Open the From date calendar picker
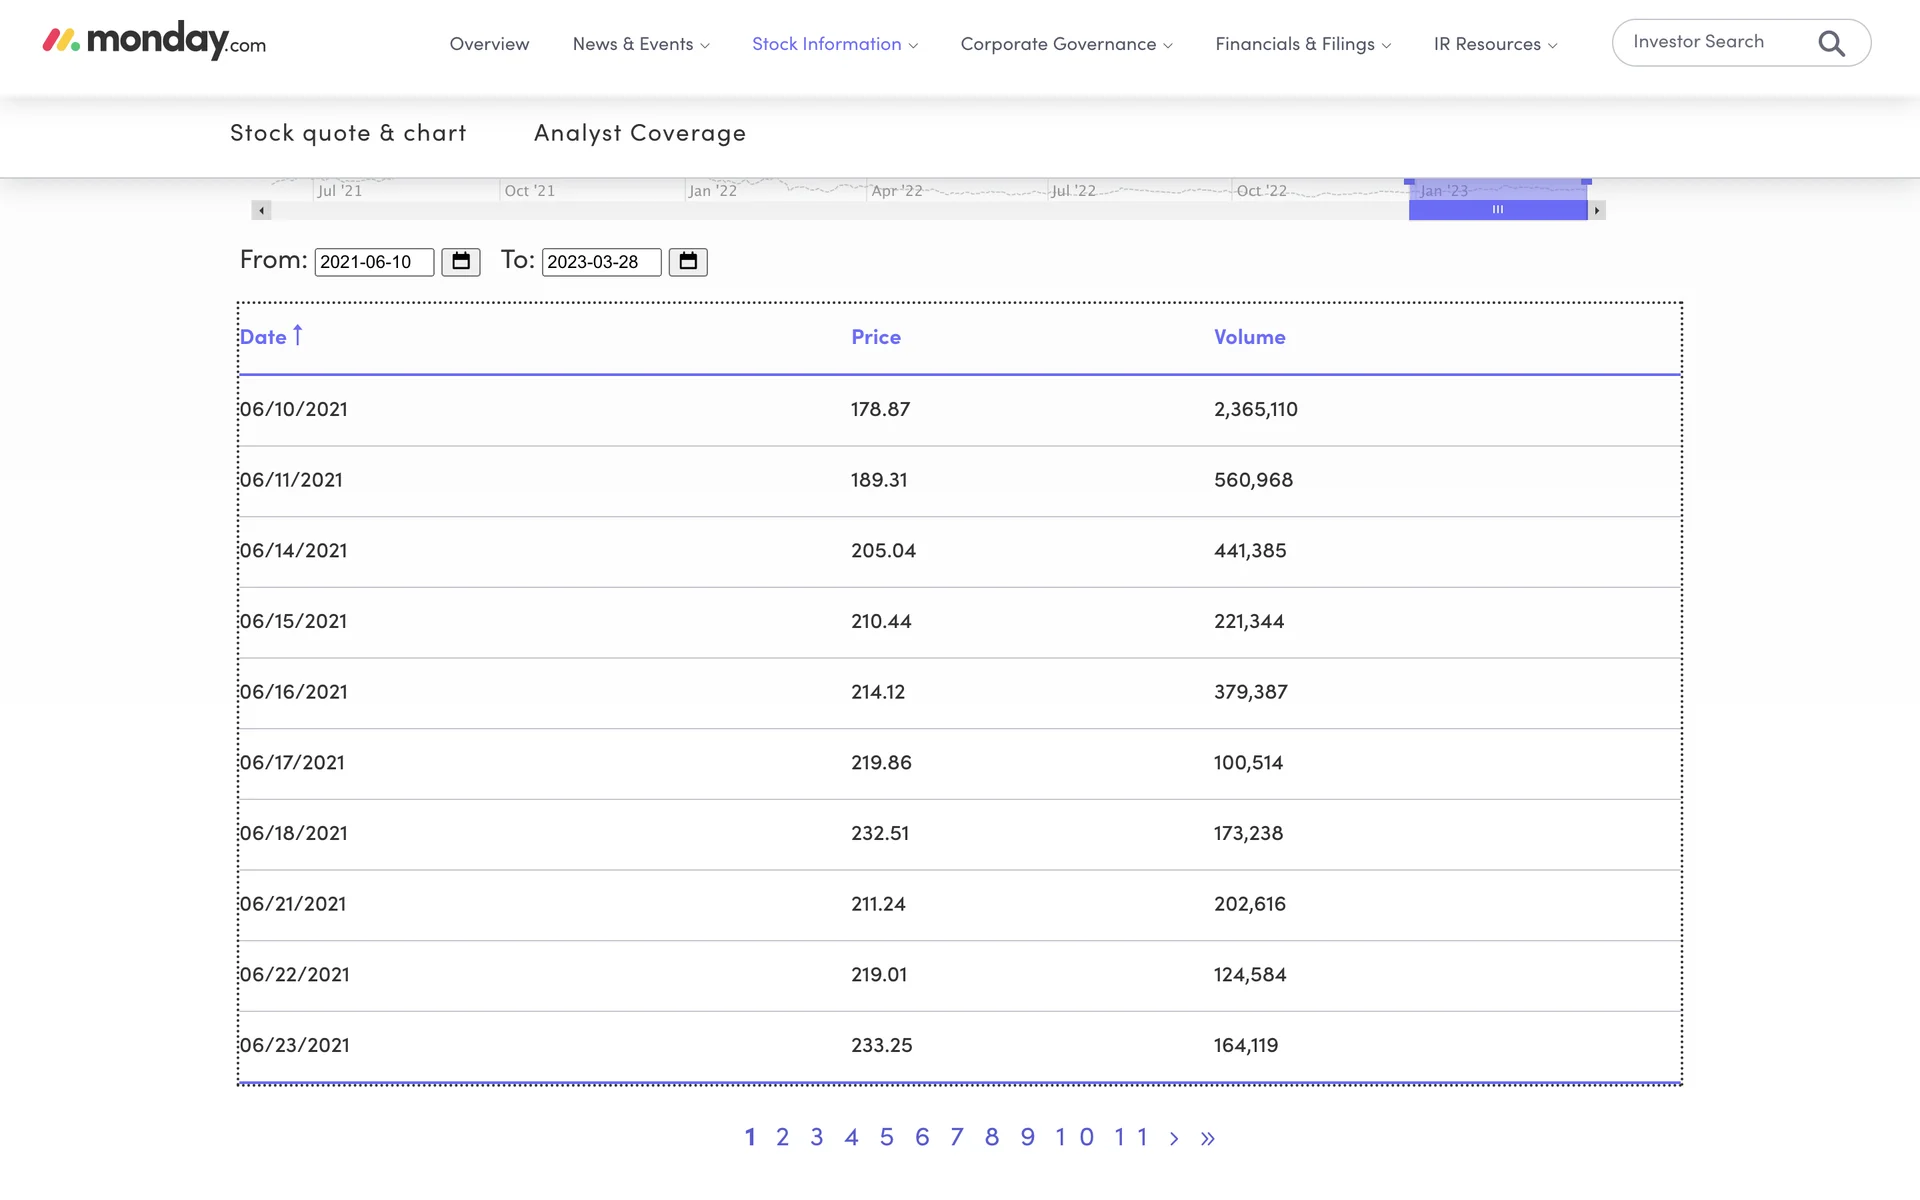 (461, 262)
